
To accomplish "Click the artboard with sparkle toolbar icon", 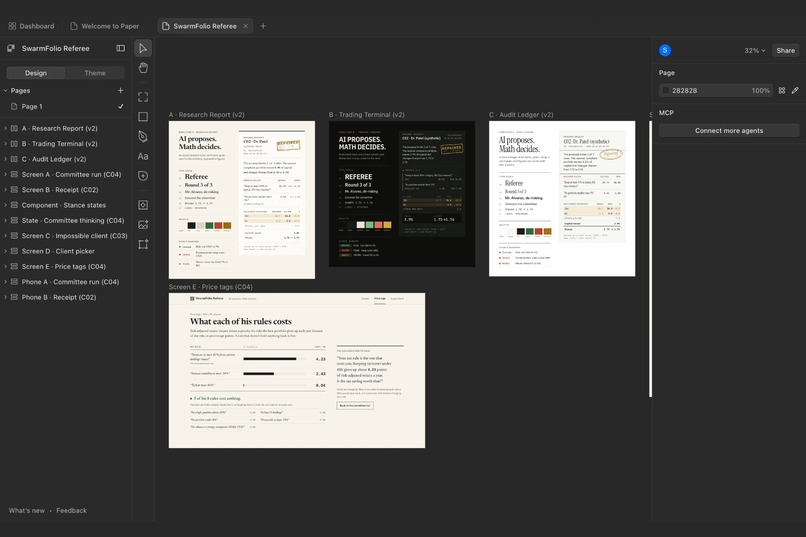I will pos(143,244).
